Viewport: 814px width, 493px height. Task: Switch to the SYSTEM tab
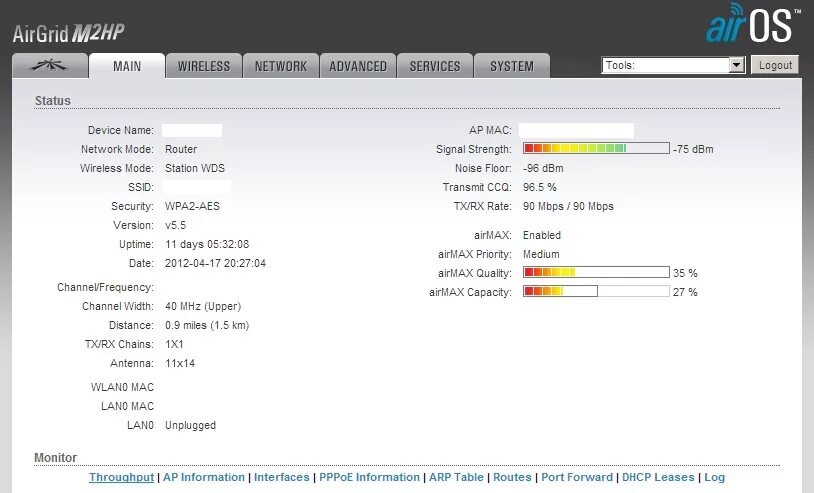pos(512,66)
